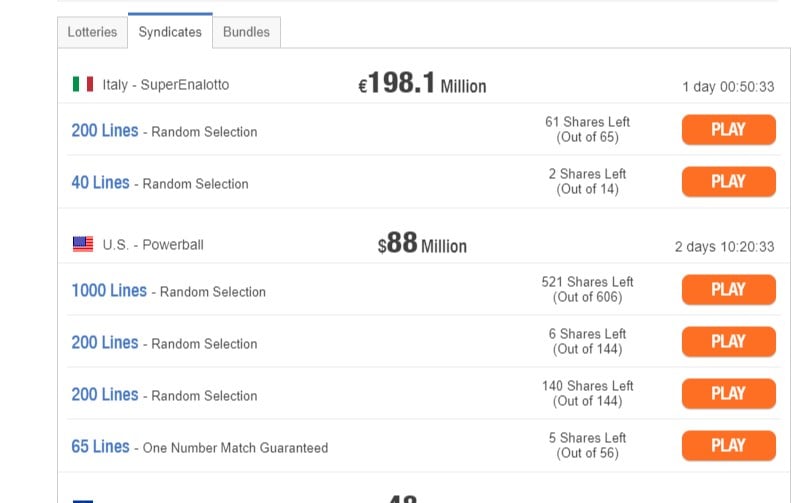
Task: Open Powerball 1000 Lines link
Action: pyautogui.click(x=109, y=290)
